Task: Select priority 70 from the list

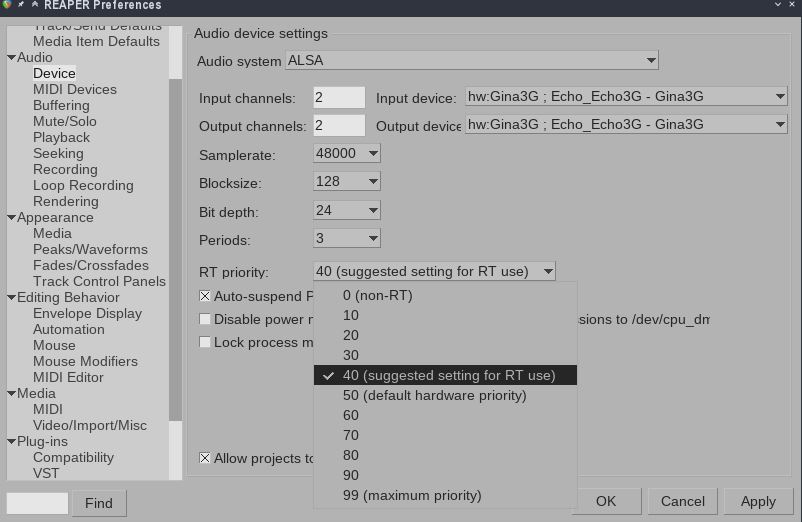Action: click(445, 435)
